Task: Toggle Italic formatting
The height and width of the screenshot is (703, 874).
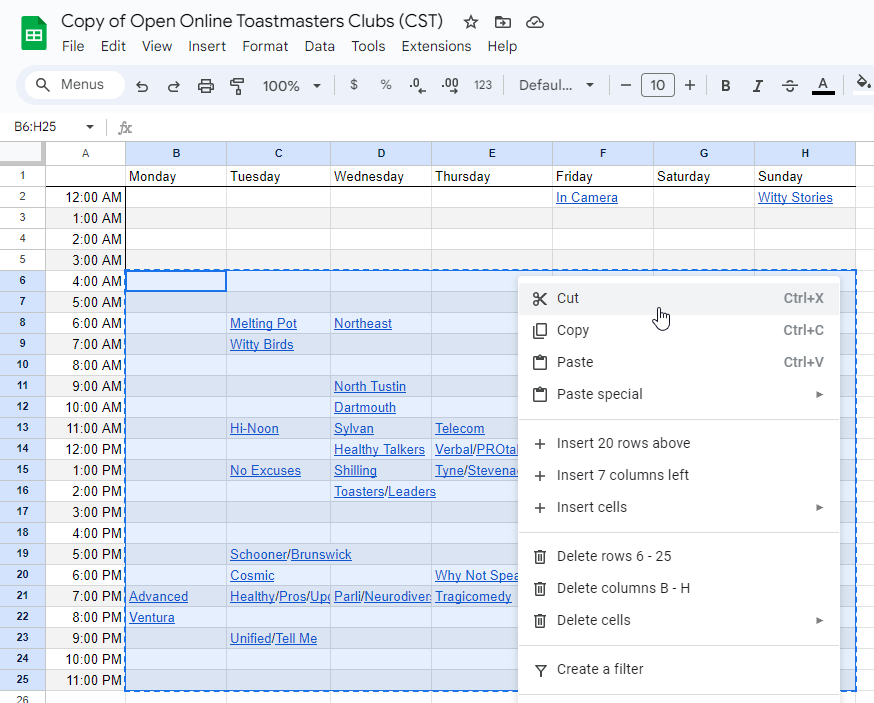Action: coord(758,86)
